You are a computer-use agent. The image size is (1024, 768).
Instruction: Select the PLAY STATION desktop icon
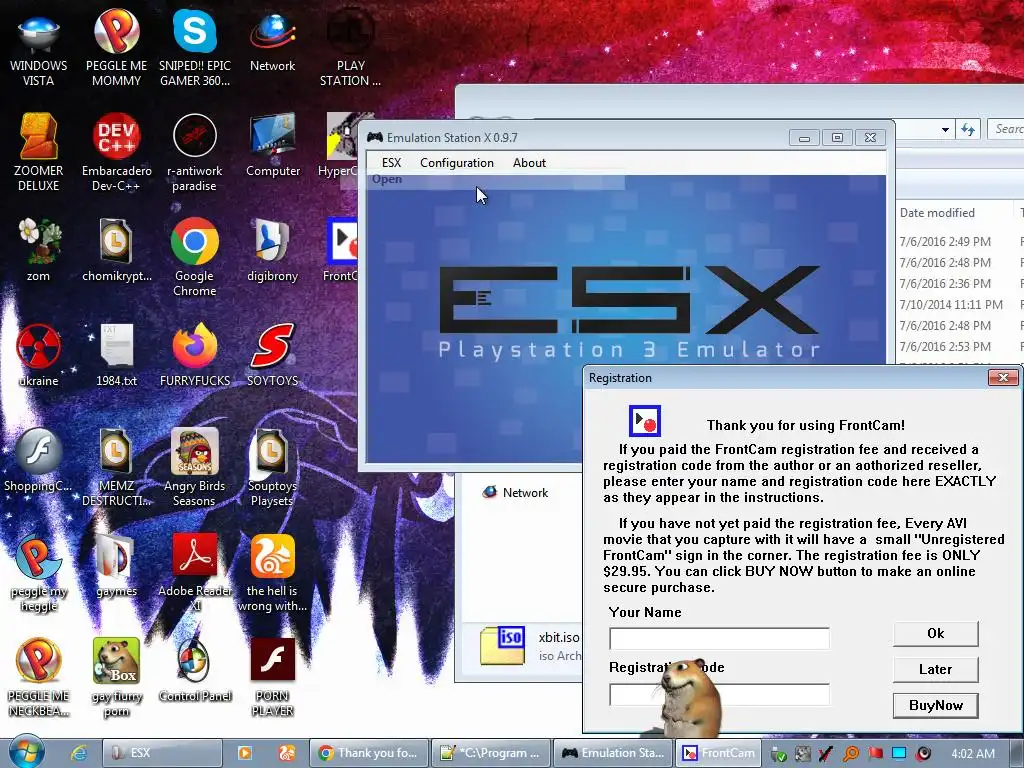coord(350,49)
